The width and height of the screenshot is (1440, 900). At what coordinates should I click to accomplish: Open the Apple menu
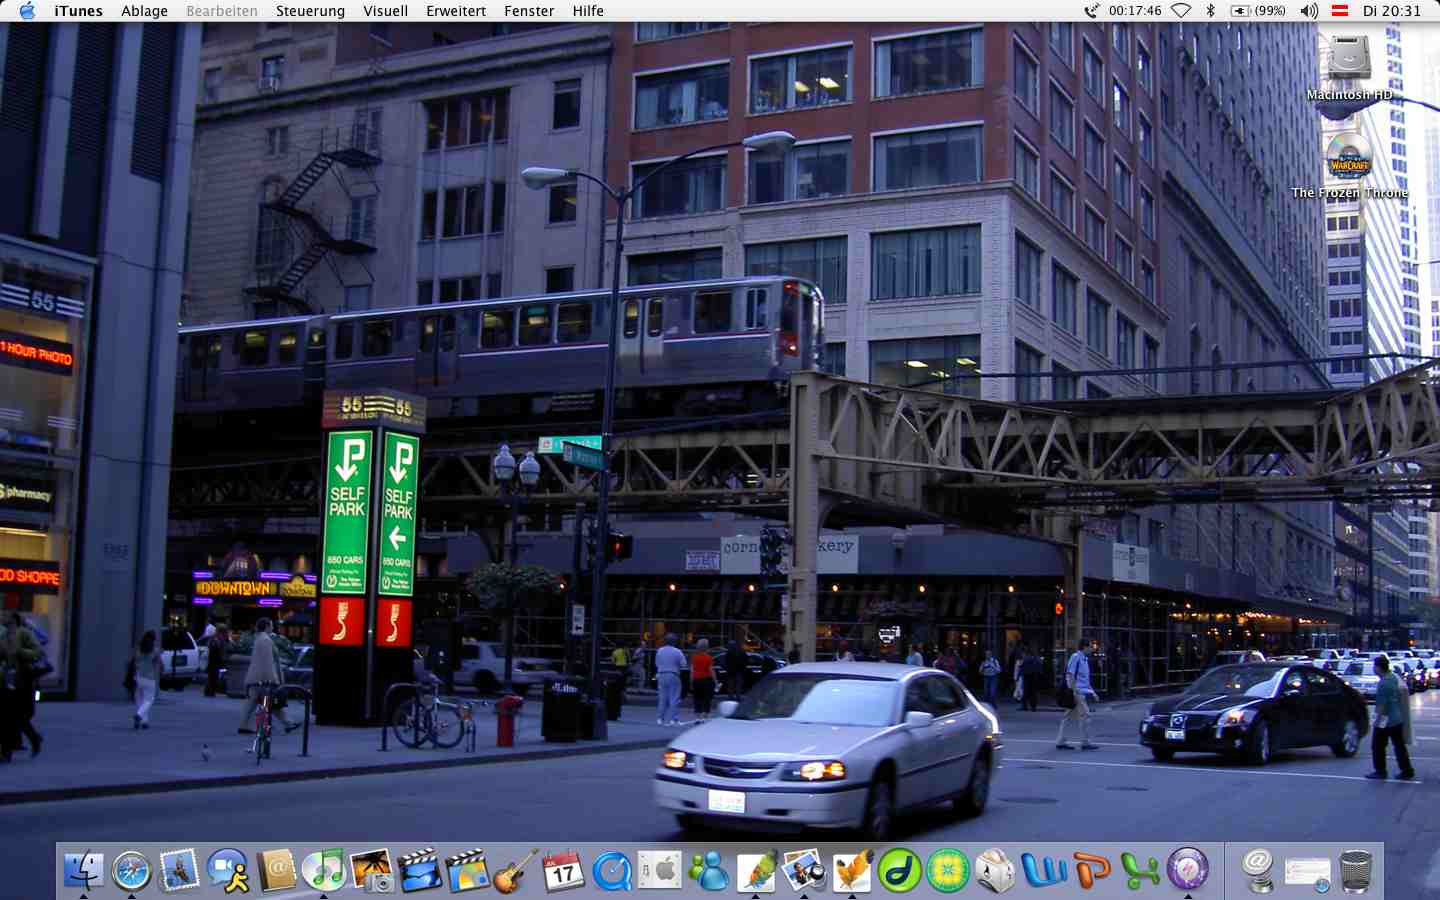27,11
